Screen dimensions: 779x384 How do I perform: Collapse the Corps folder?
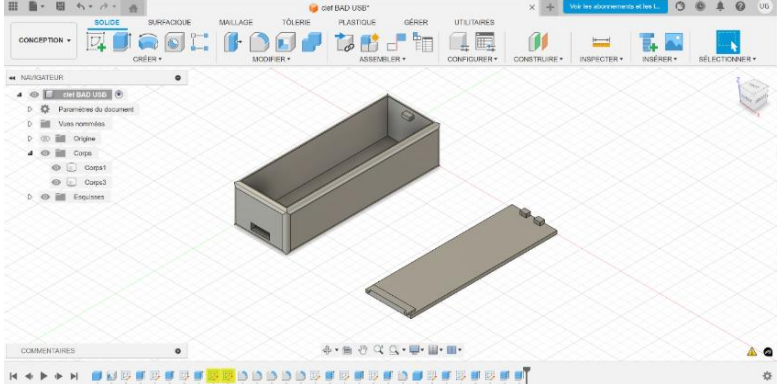pos(30,153)
